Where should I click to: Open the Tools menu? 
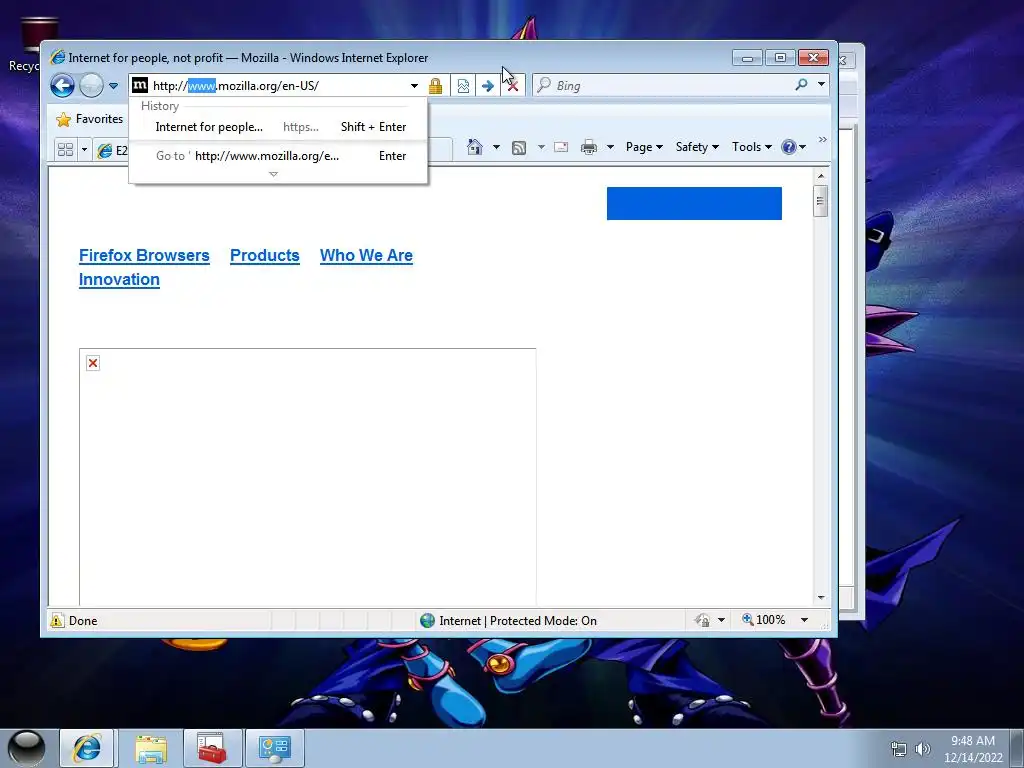752,147
